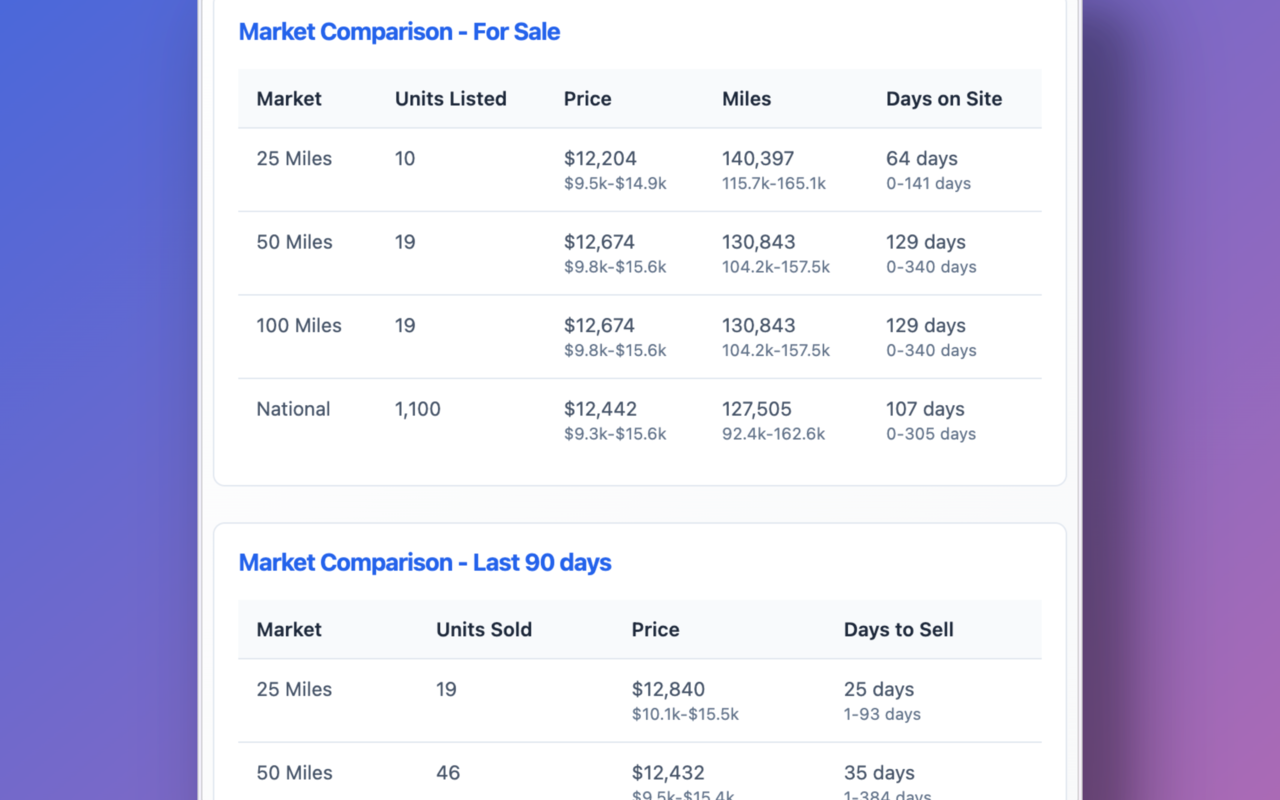The image size is (1280, 800).
Task: Click the '100 Miles' row label
Action: [299, 326]
